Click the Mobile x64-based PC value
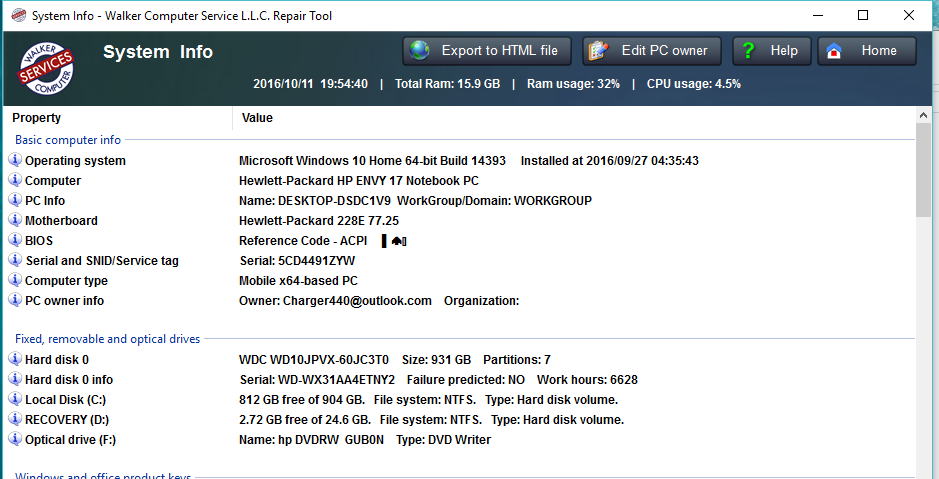The width and height of the screenshot is (939, 479). pos(298,281)
